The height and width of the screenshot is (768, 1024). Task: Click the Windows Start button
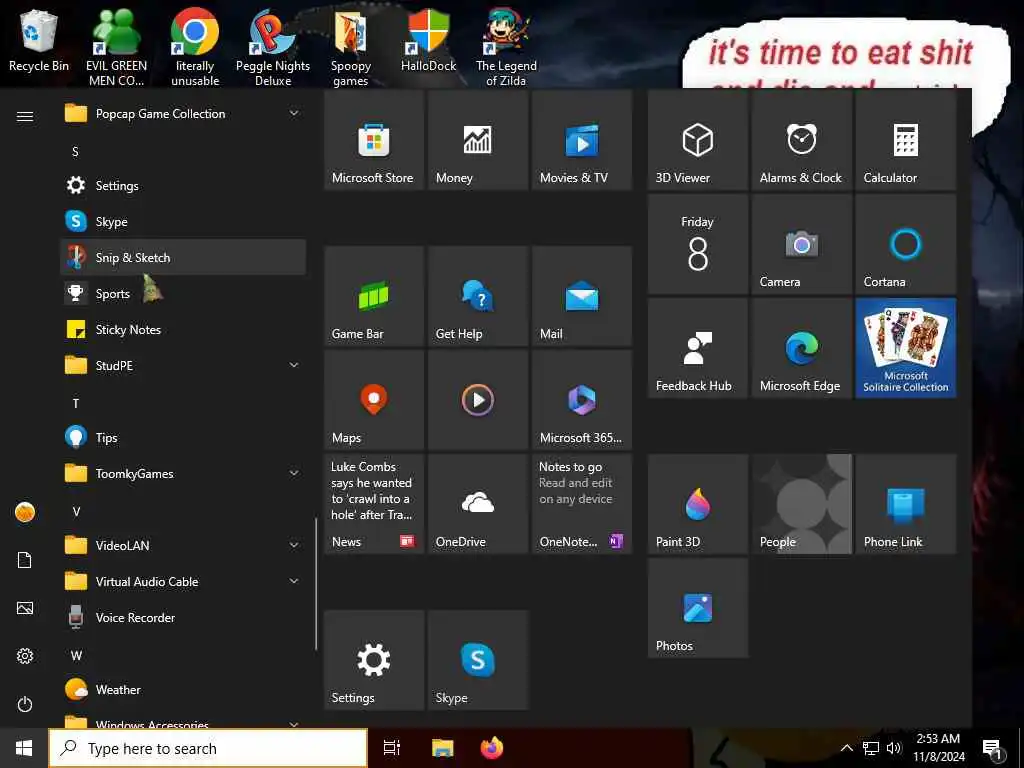(x=24, y=748)
